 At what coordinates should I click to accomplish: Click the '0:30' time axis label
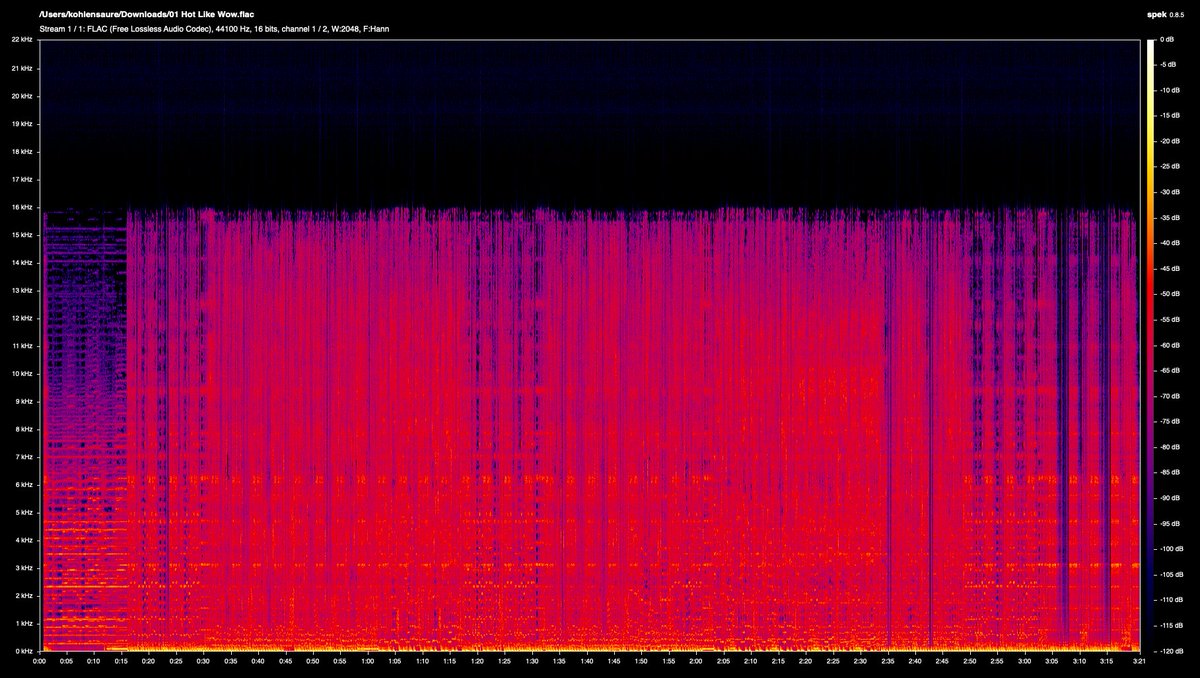[x=203, y=661]
